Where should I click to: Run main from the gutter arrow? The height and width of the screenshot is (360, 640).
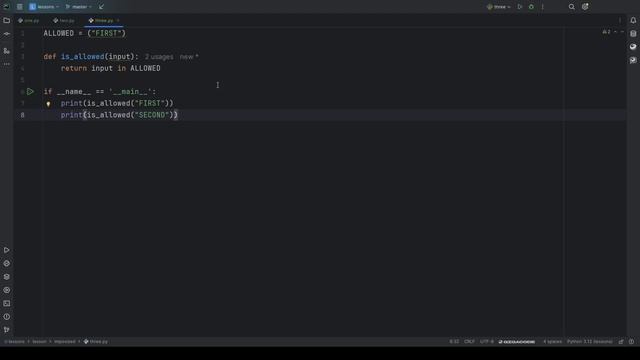pos(30,91)
